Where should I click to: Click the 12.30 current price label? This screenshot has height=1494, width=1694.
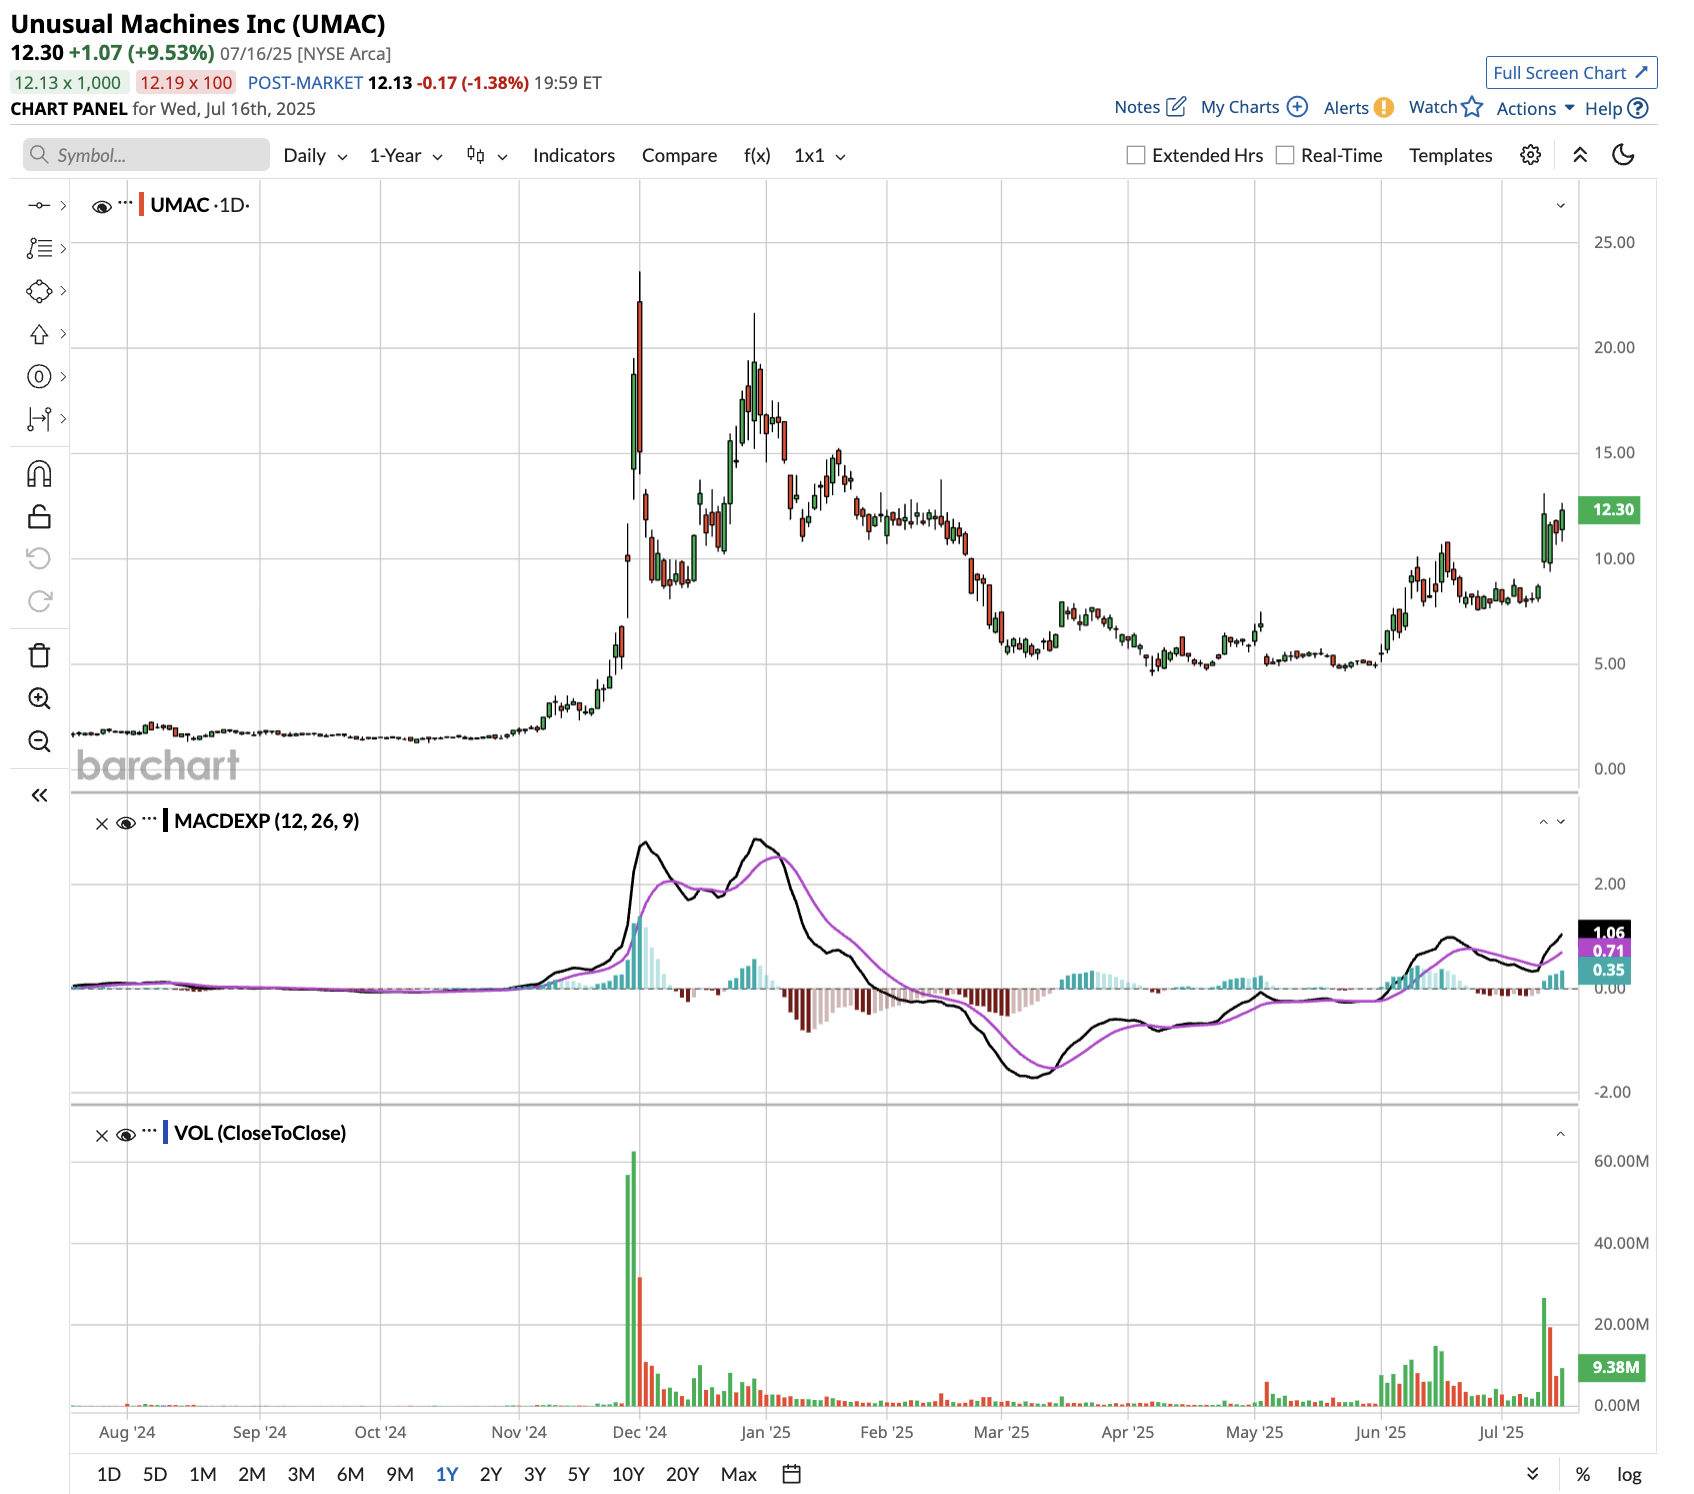(1609, 510)
